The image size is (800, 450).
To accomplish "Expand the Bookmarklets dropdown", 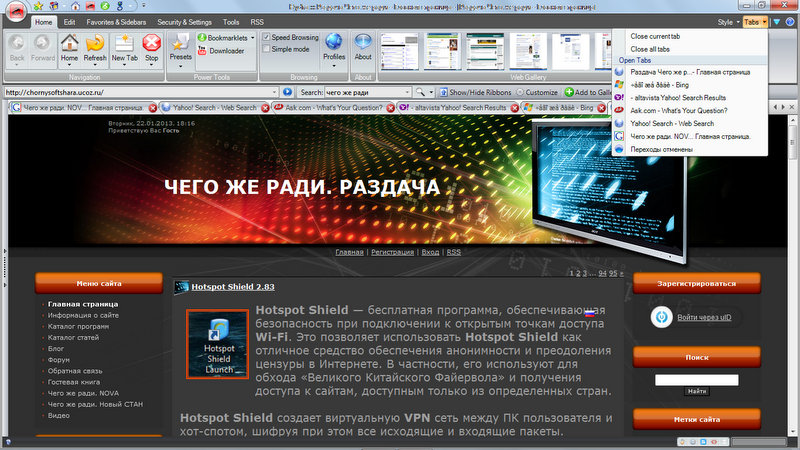I will 253,38.
